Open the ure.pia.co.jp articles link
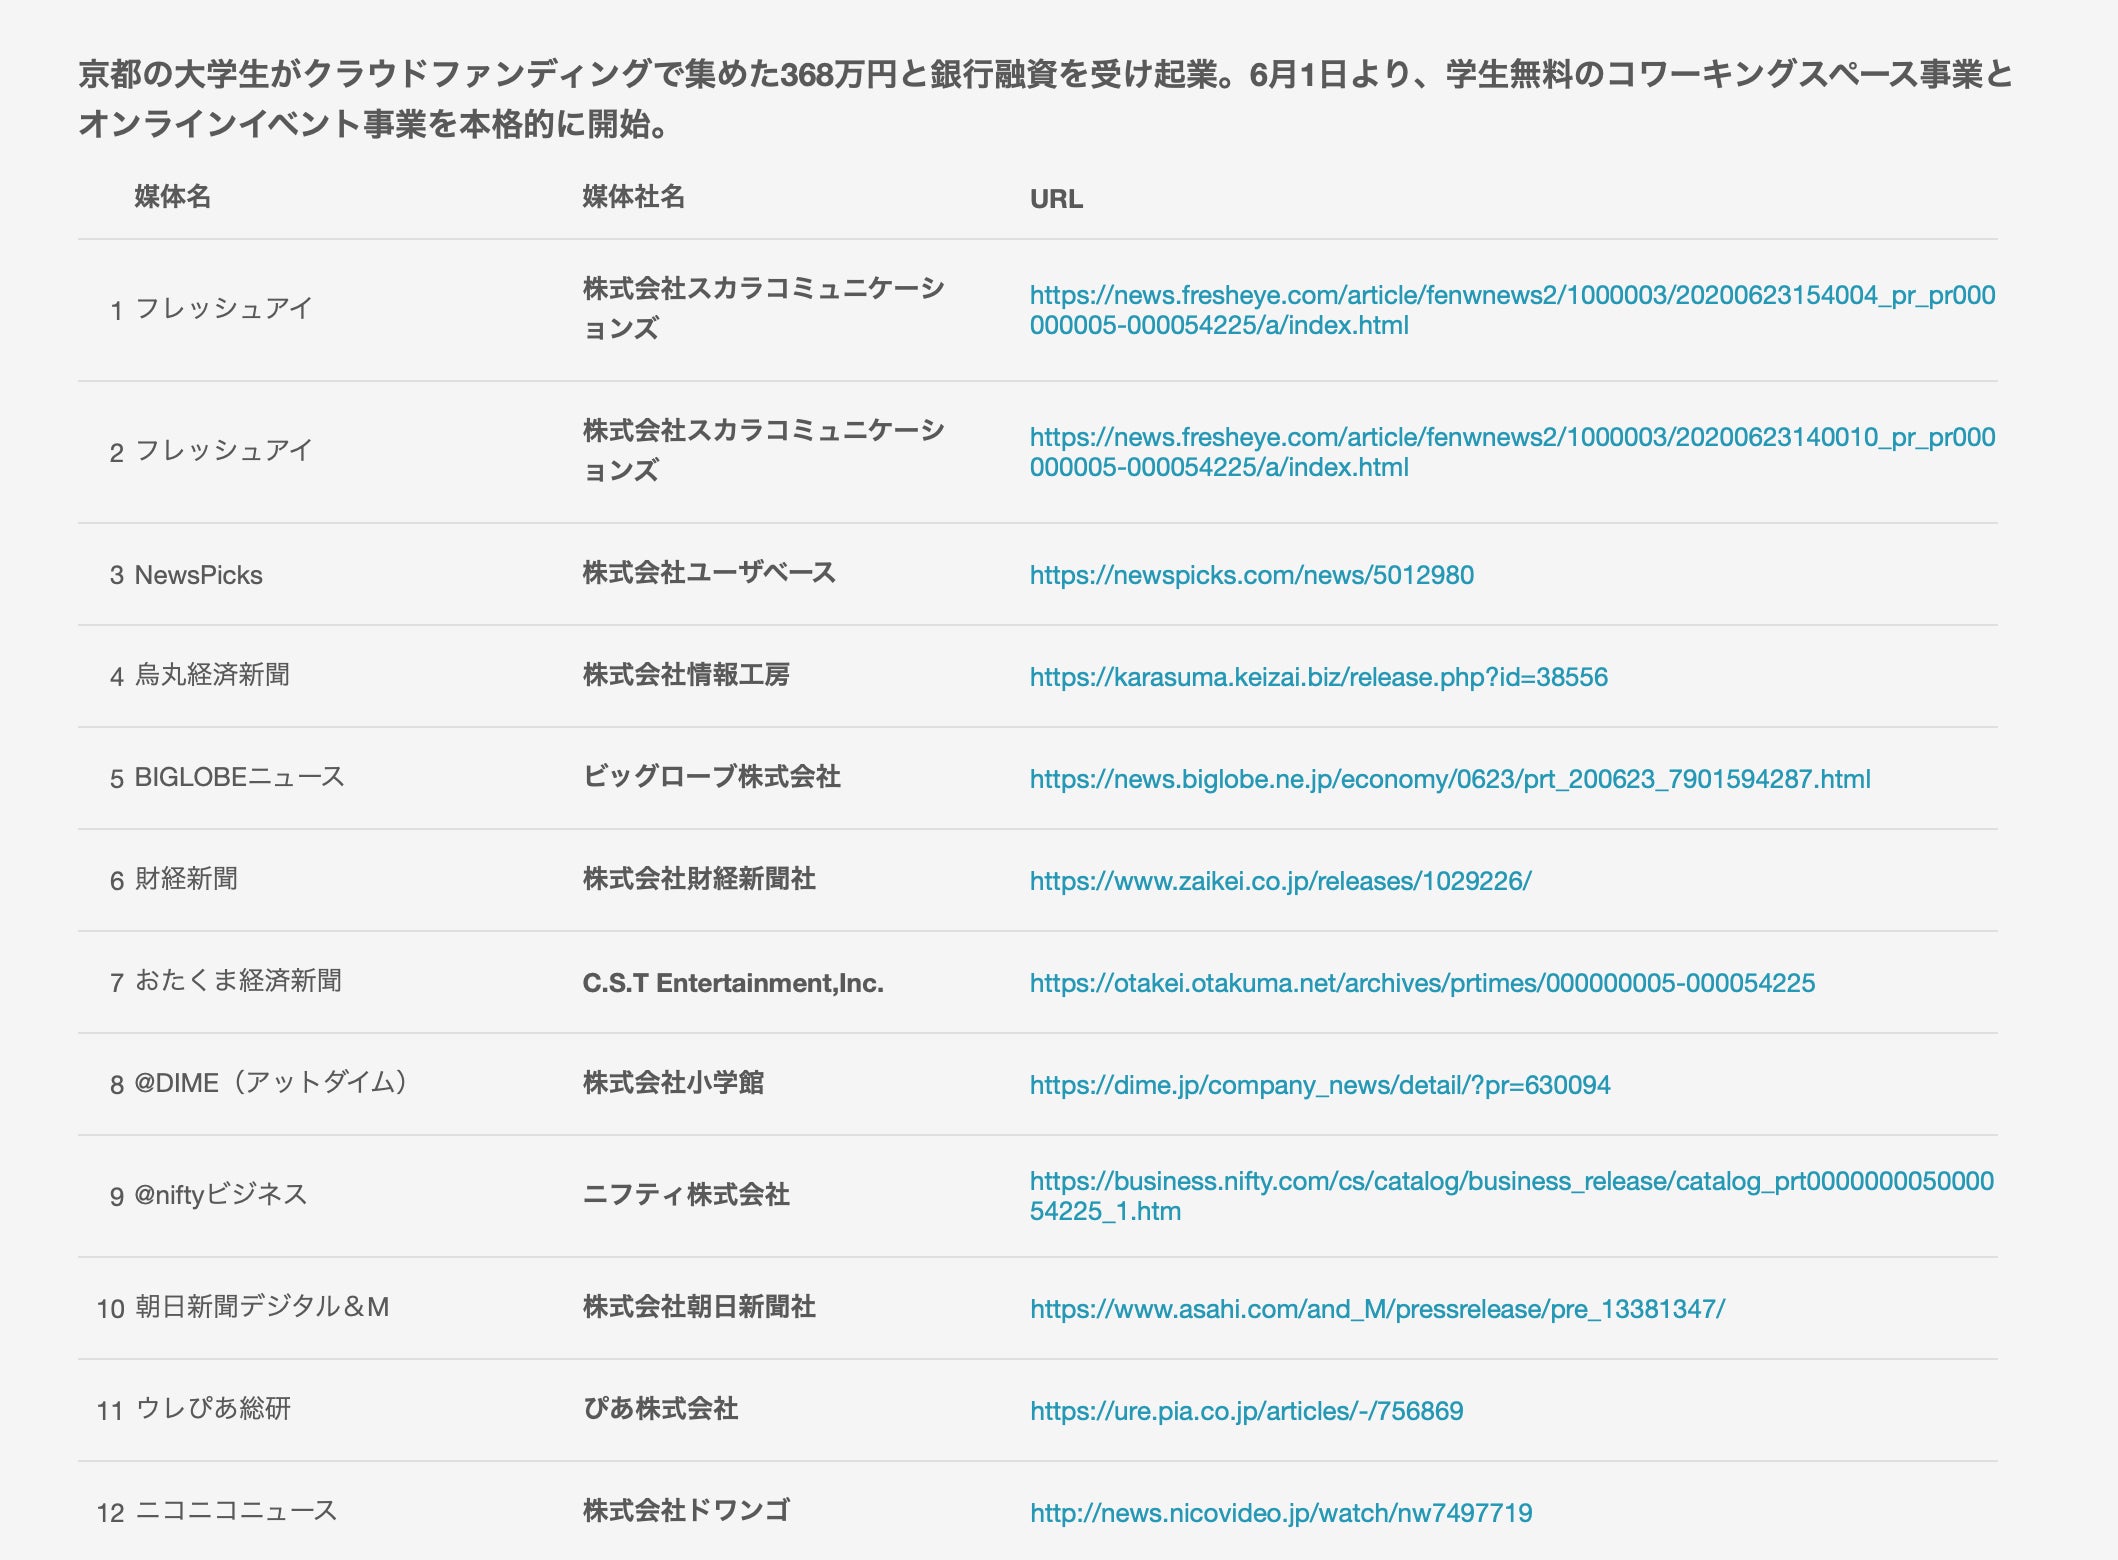The image size is (2118, 1560). point(1246,1411)
